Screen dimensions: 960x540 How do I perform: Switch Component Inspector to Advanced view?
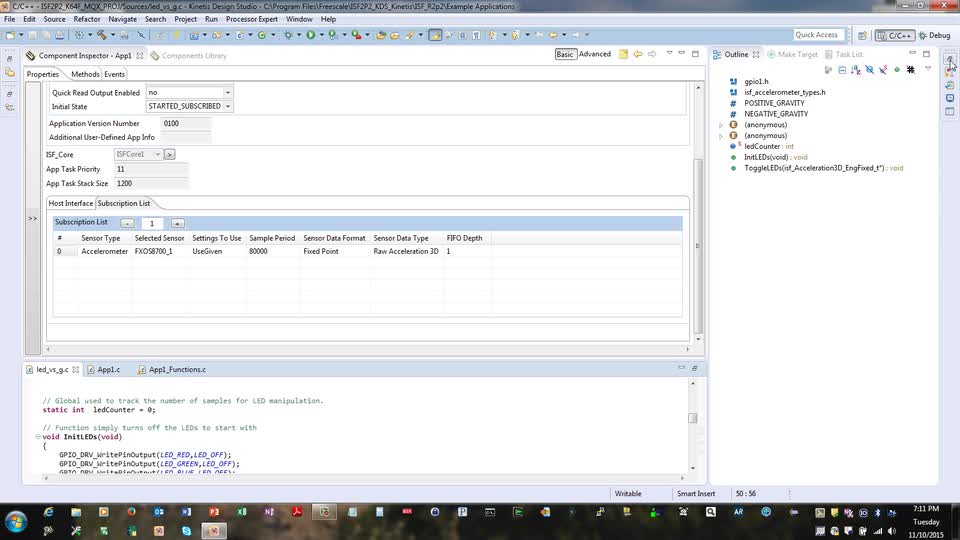pyautogui.click(x=594, y=54)
